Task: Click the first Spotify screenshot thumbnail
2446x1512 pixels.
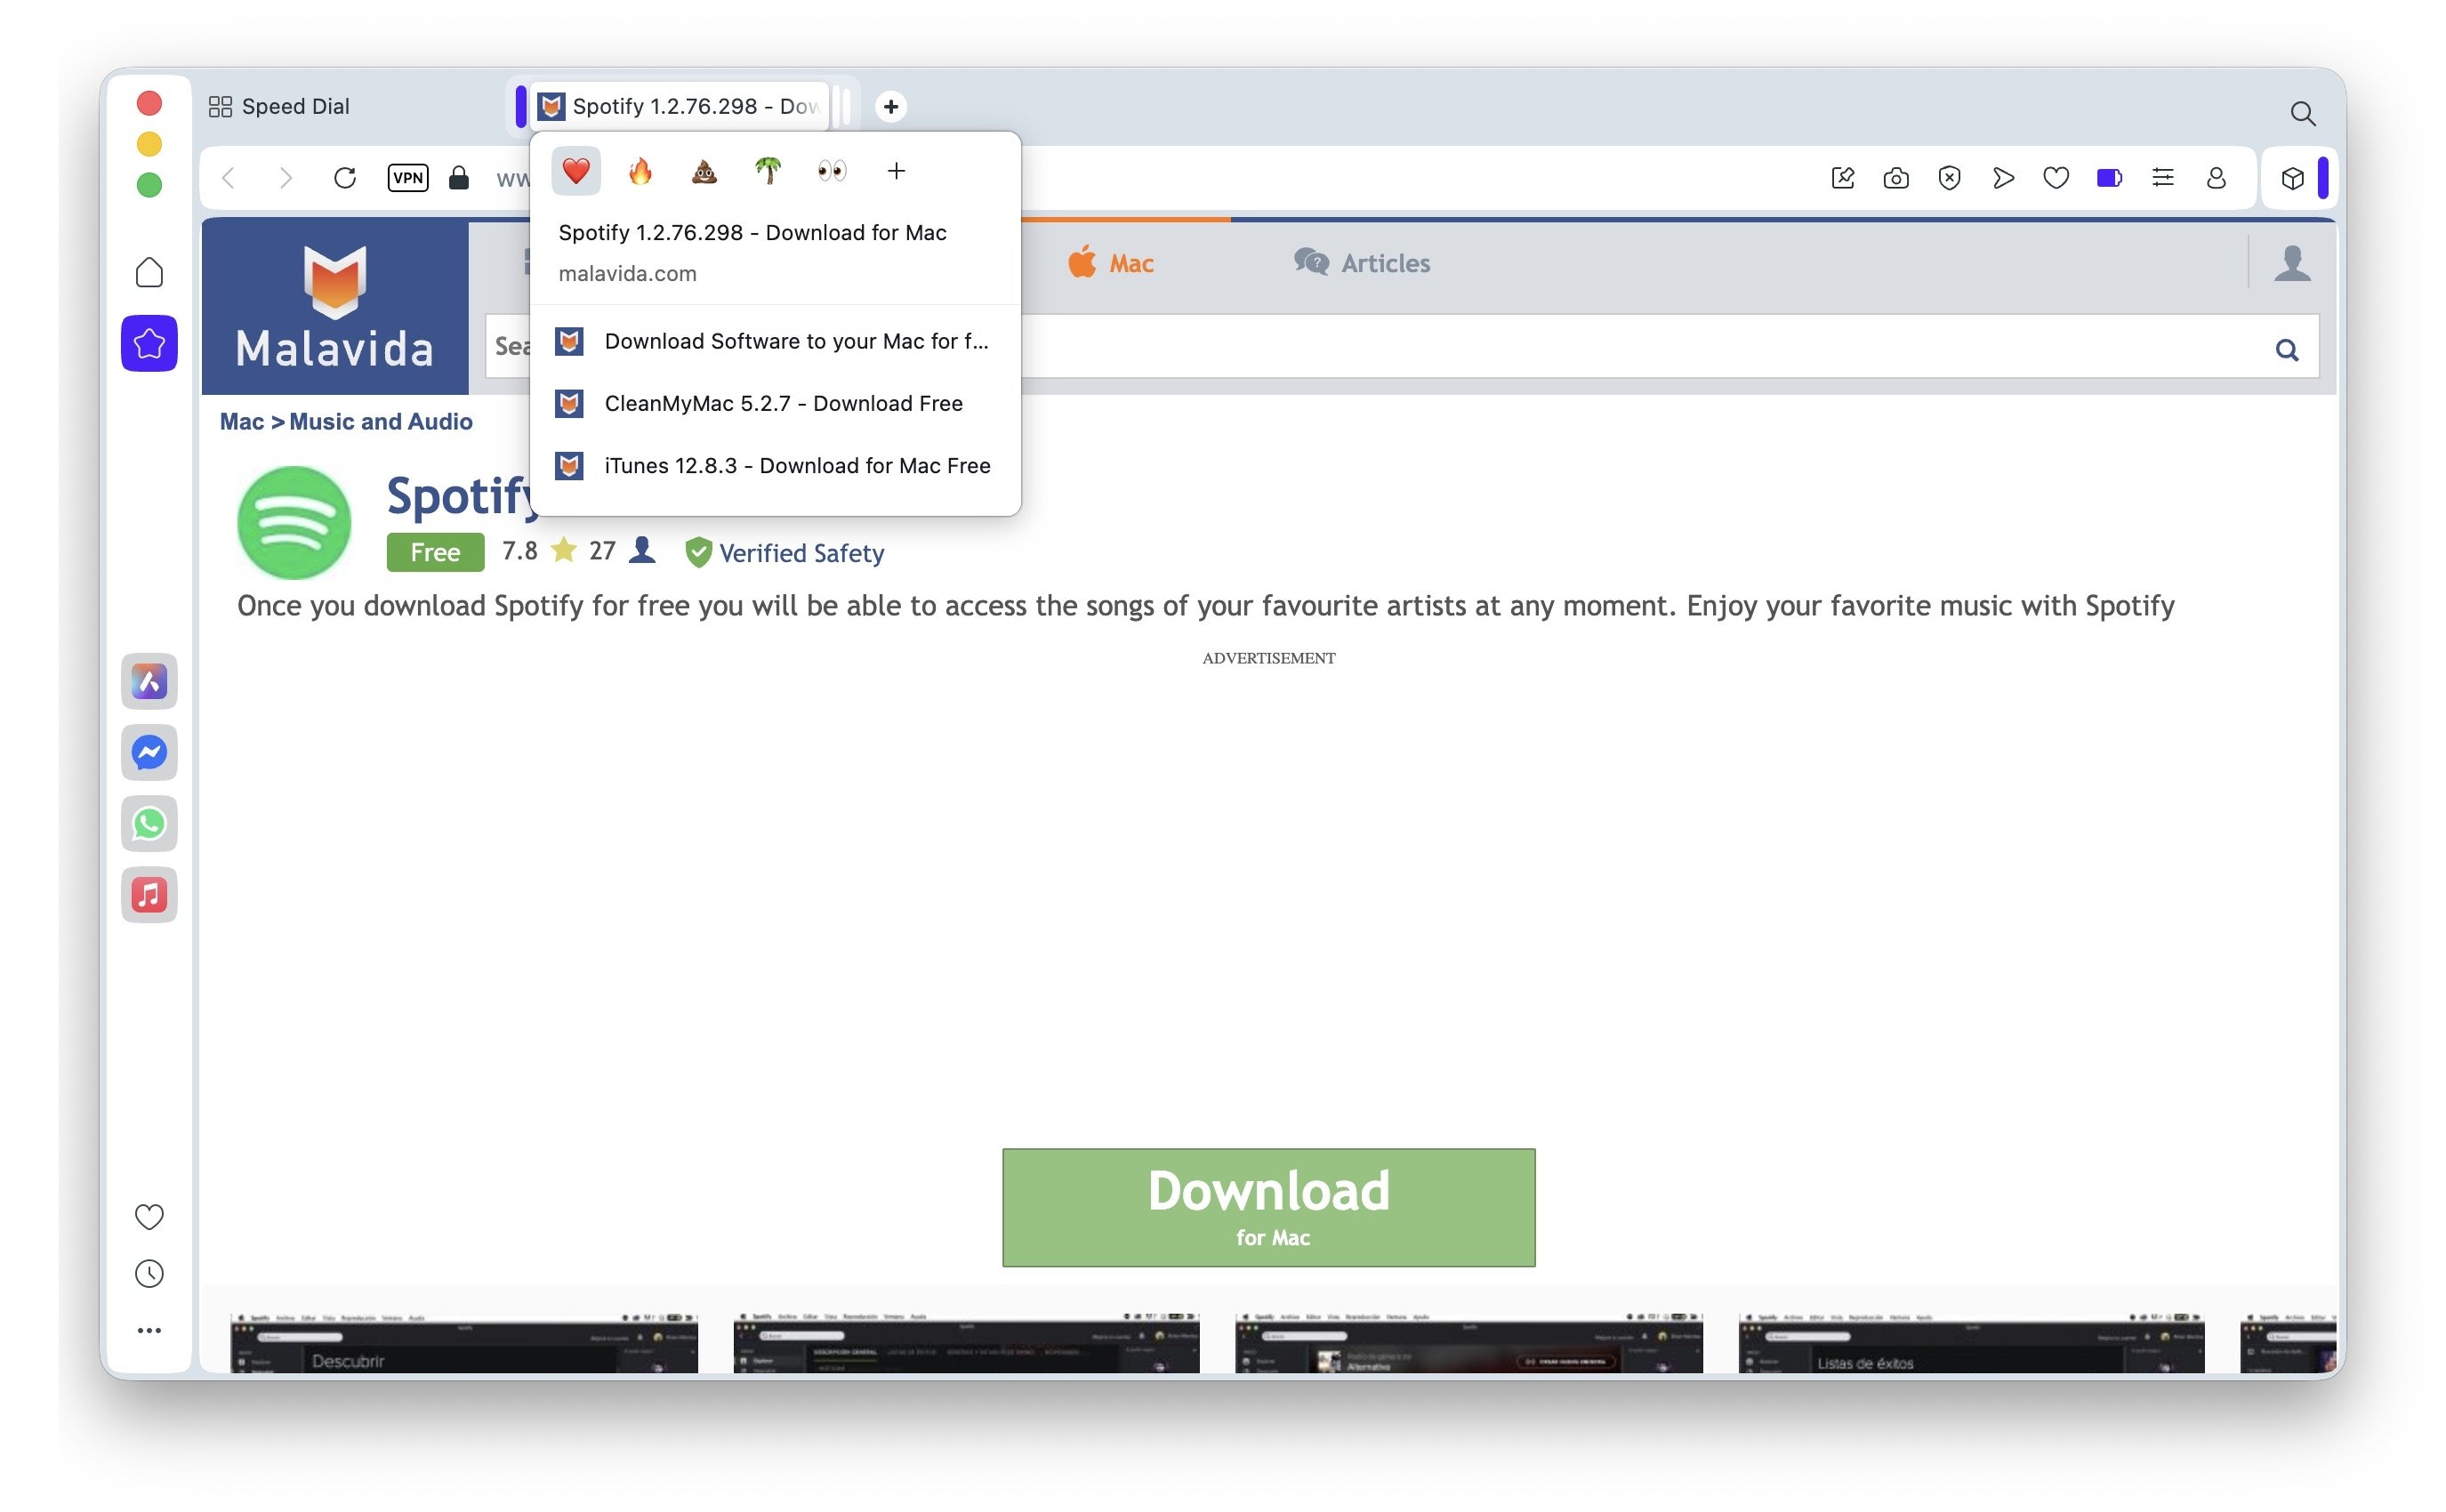Action: pos(464,1342)
